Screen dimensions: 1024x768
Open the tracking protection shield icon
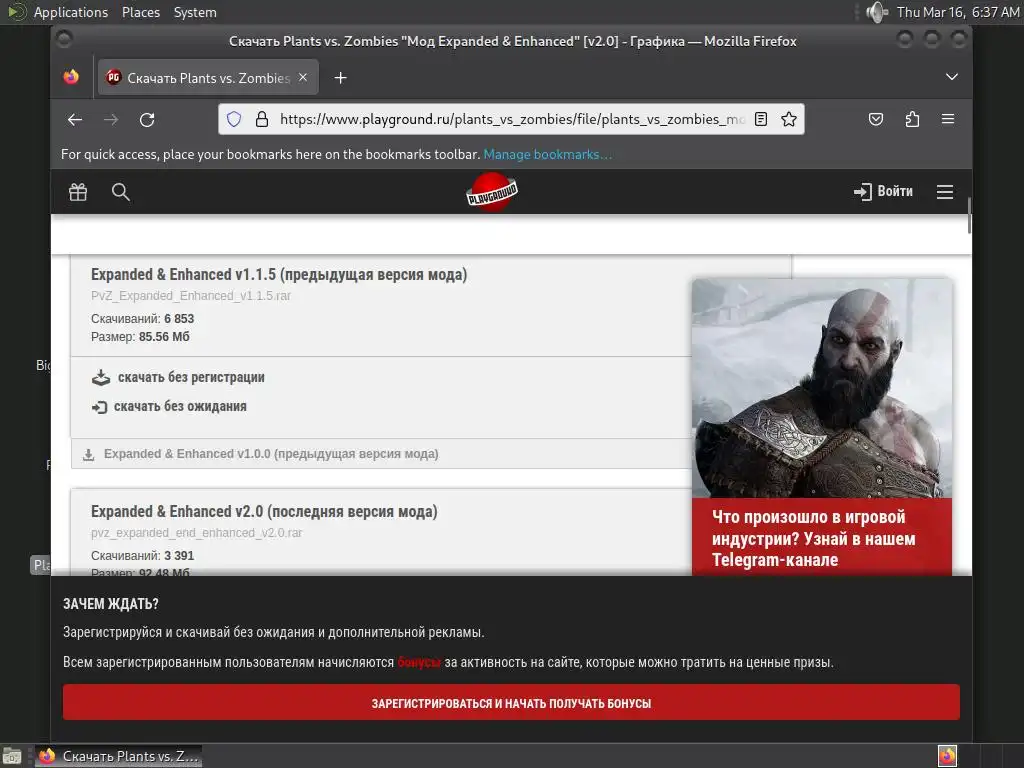coord(234,119)
